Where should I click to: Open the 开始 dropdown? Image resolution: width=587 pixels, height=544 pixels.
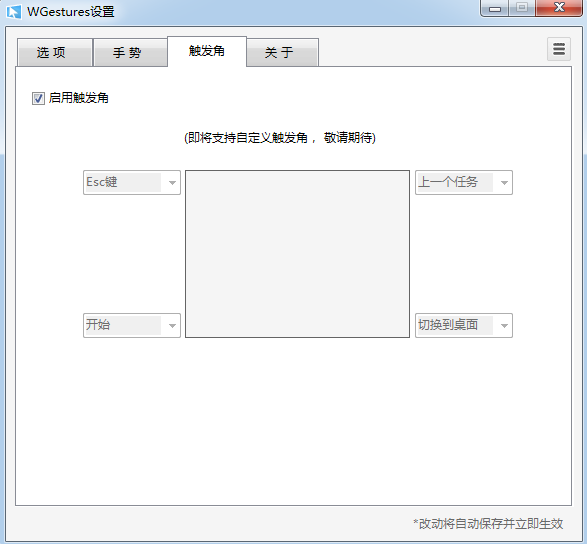coord(132,325)
